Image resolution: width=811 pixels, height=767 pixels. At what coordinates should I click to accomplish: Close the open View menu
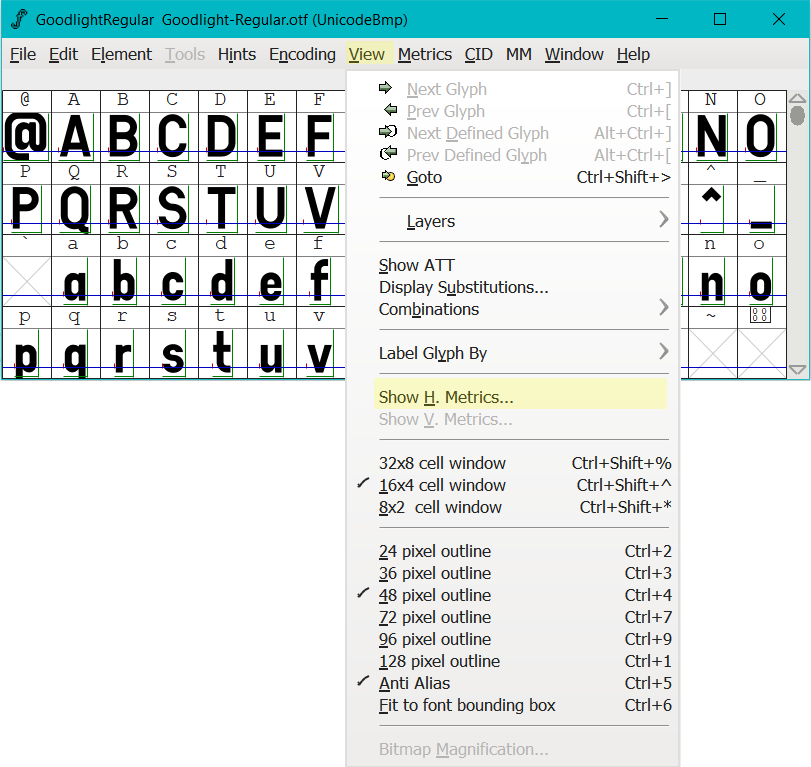click(367, 54)
